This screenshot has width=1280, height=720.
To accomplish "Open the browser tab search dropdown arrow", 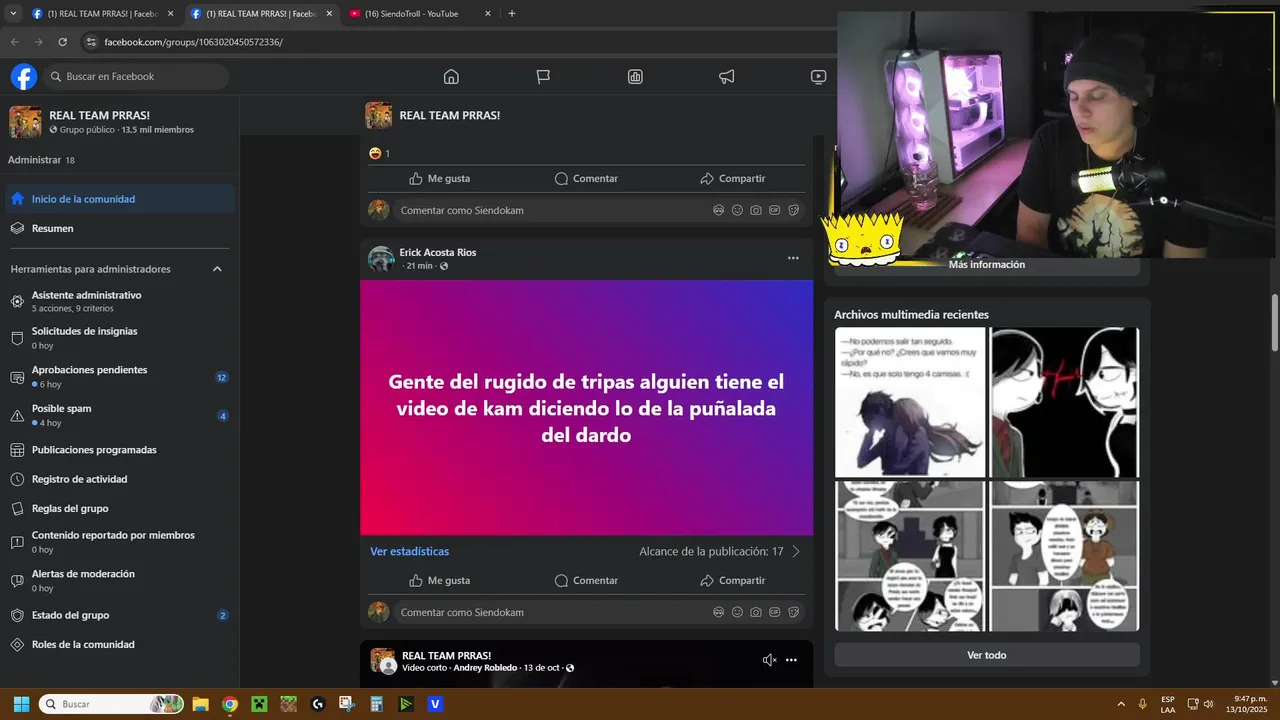I will tap(13, 14).
